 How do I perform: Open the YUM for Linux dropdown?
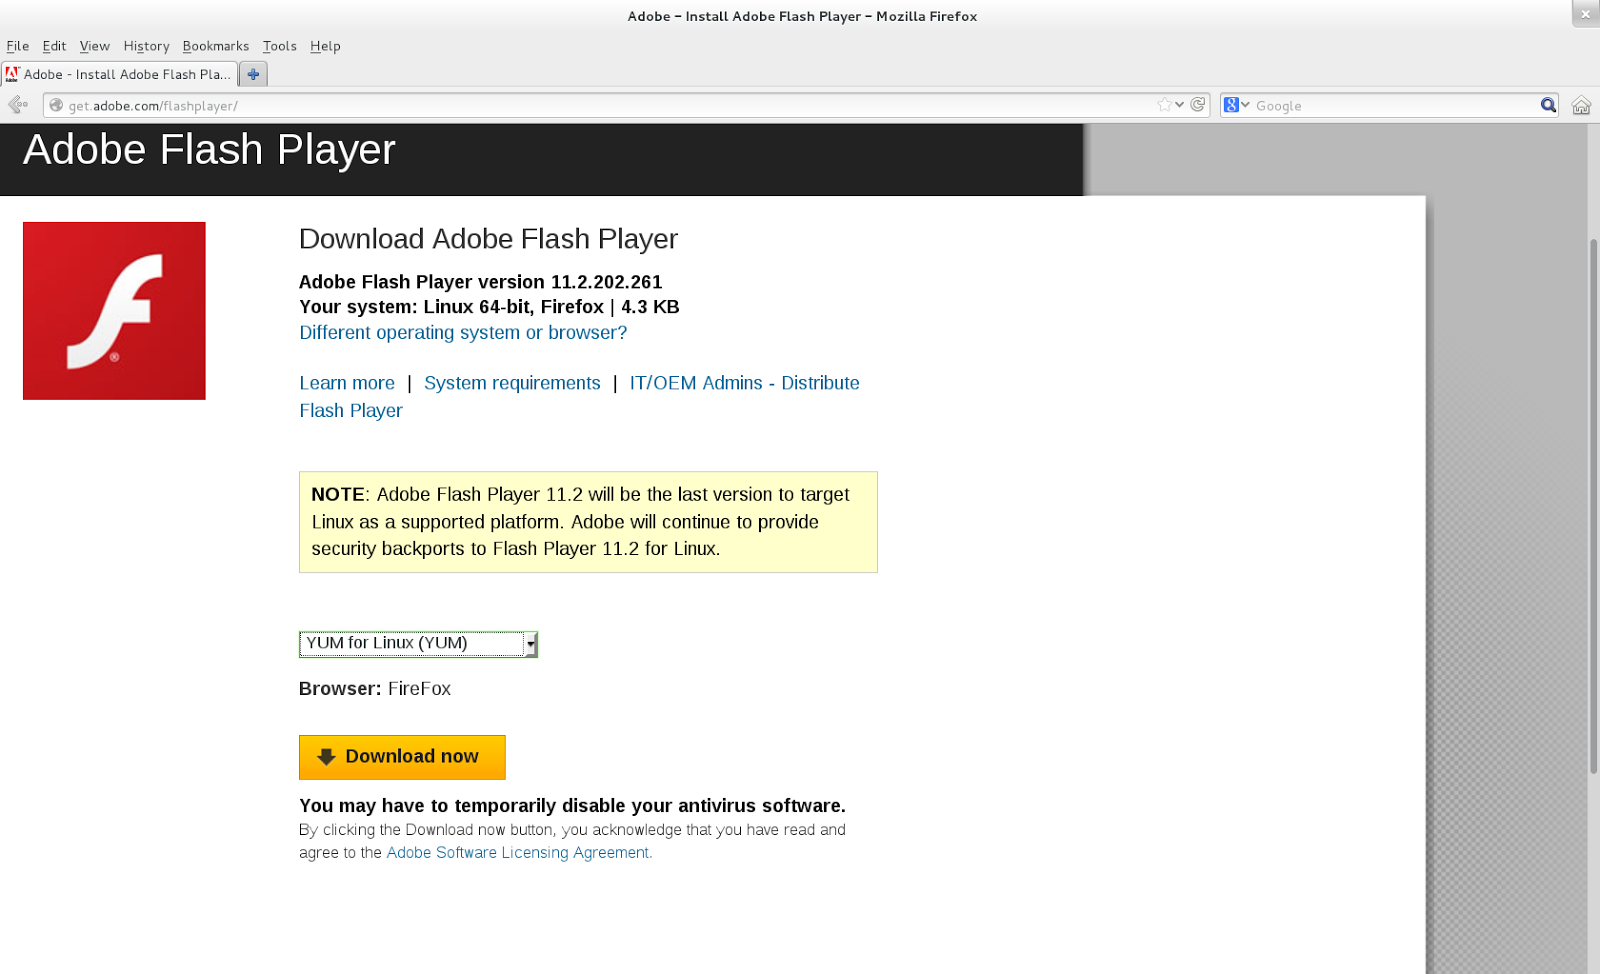click(418, 644)
